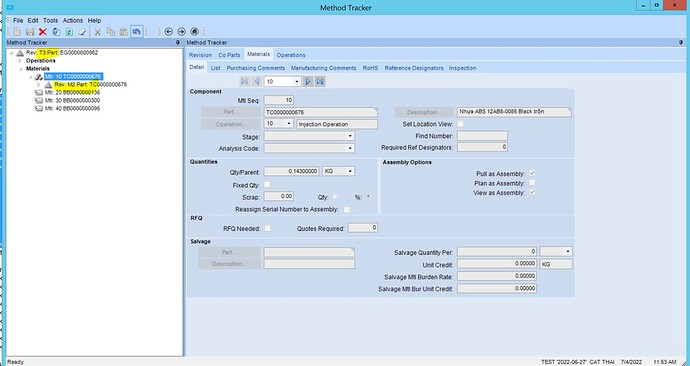Click the Forward arrow circle icon
Image resolution: width=690 pixels, height=366 pixels.
point(181,32)
